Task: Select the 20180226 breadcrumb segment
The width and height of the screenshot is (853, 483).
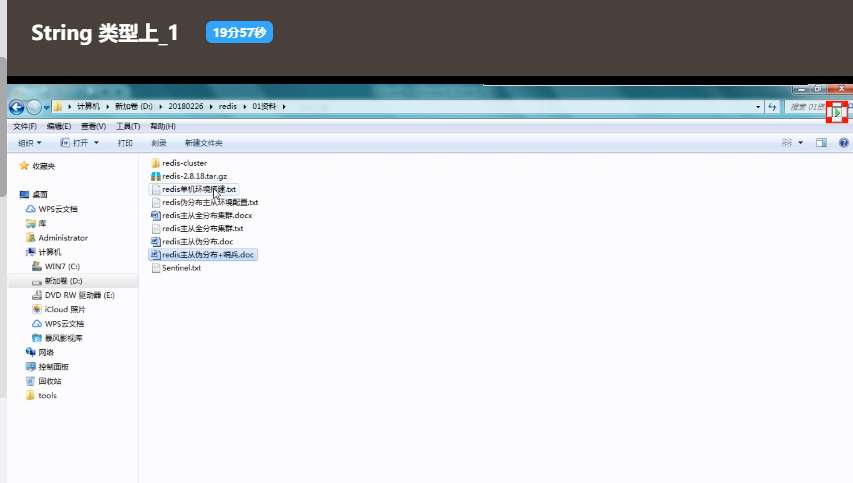Action: coord(186,106)
